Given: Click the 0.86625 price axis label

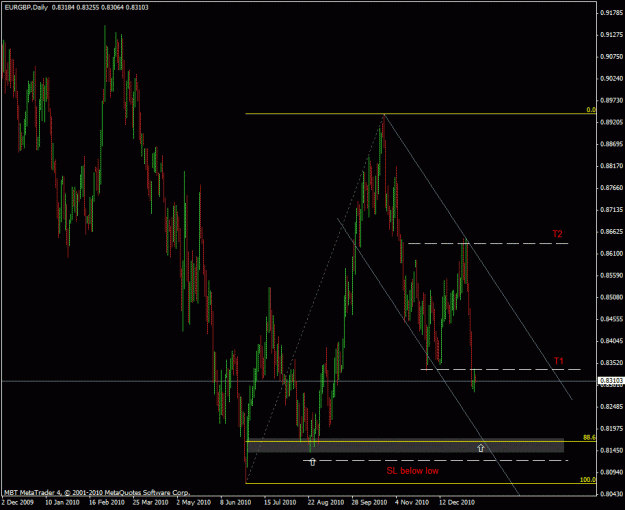Looking at the screenshot, I should pos(612,232).
